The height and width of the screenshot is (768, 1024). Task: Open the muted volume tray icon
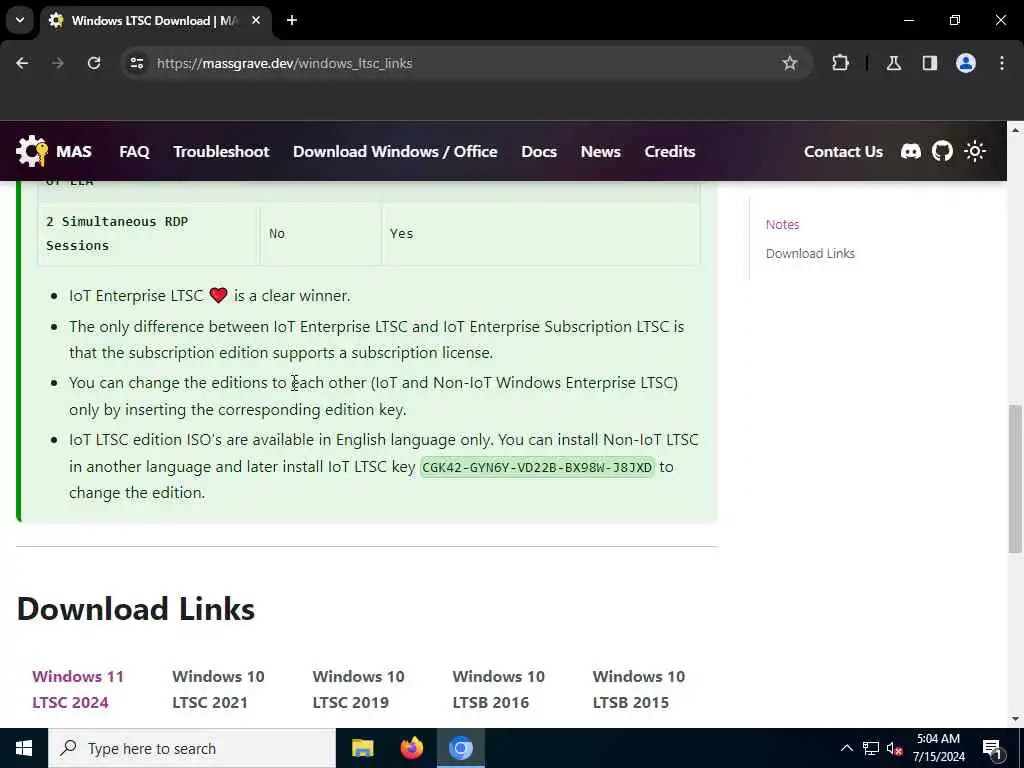(x=894, y=748)
